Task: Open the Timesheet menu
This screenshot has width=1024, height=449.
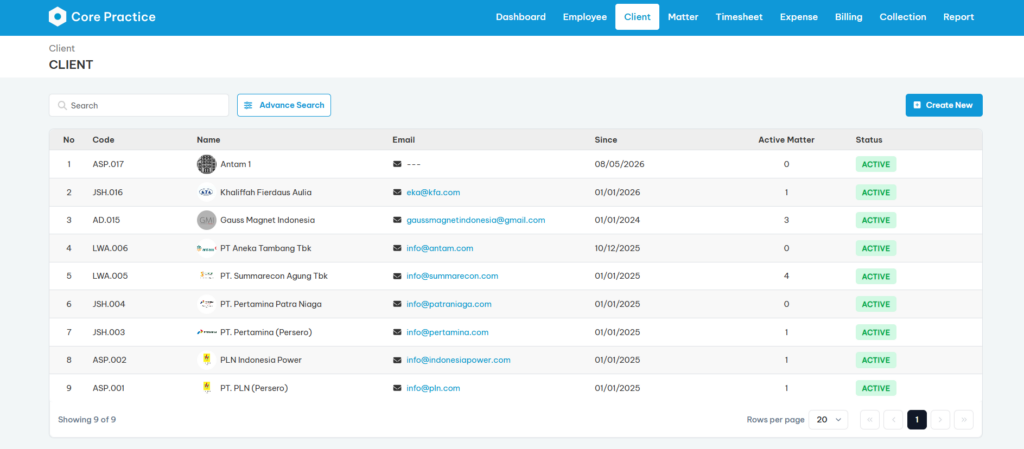Action: click(739, 17)
